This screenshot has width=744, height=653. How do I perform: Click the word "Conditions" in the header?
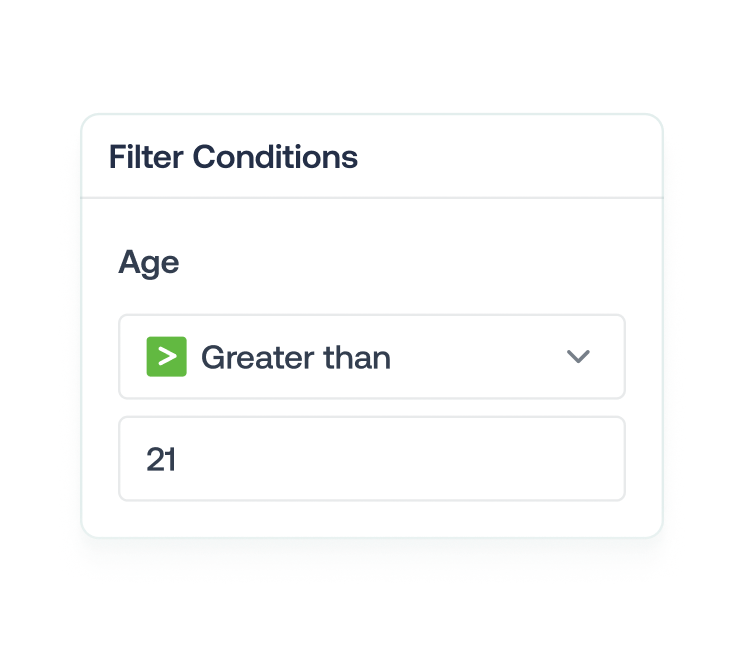[275, 157]
